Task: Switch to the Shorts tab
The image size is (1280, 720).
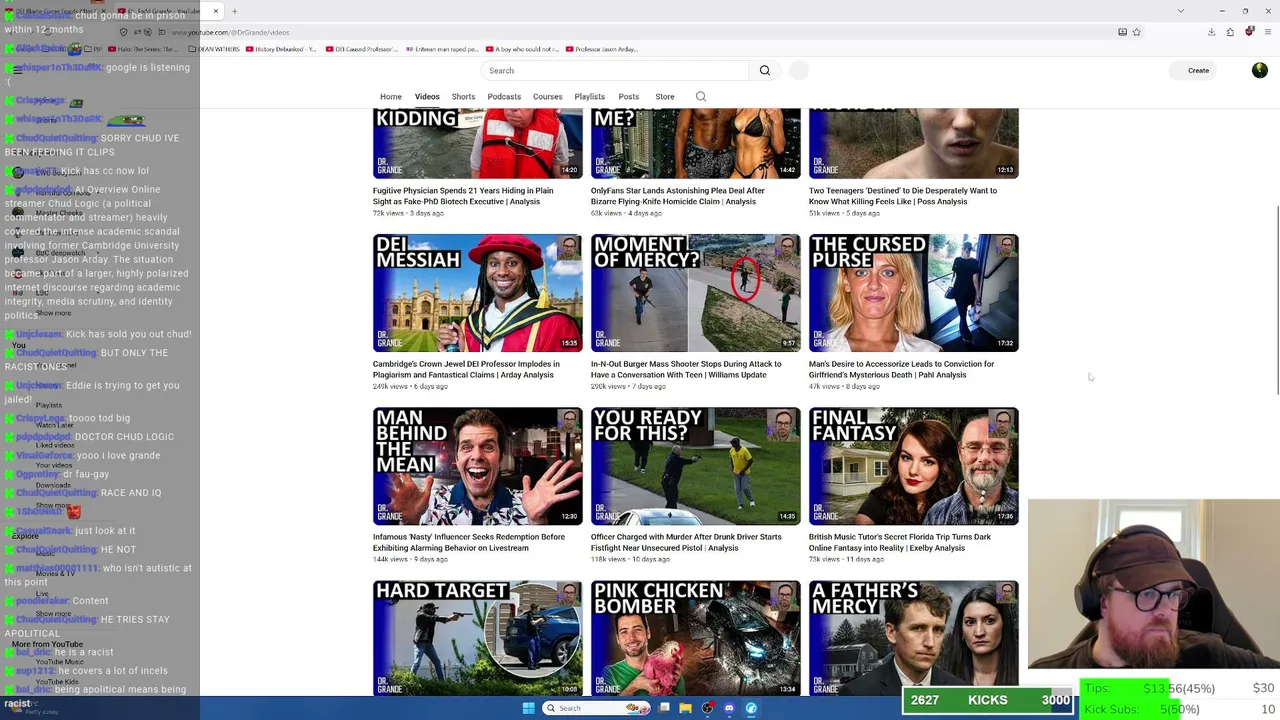Action: tap(463, 97)
